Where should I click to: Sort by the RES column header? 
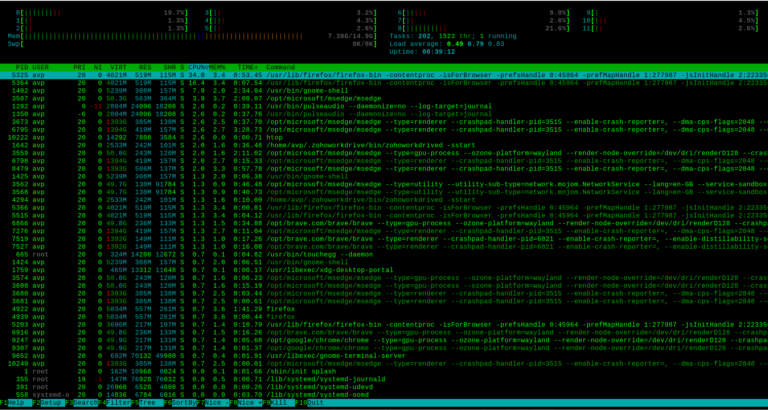coord(145,67)
